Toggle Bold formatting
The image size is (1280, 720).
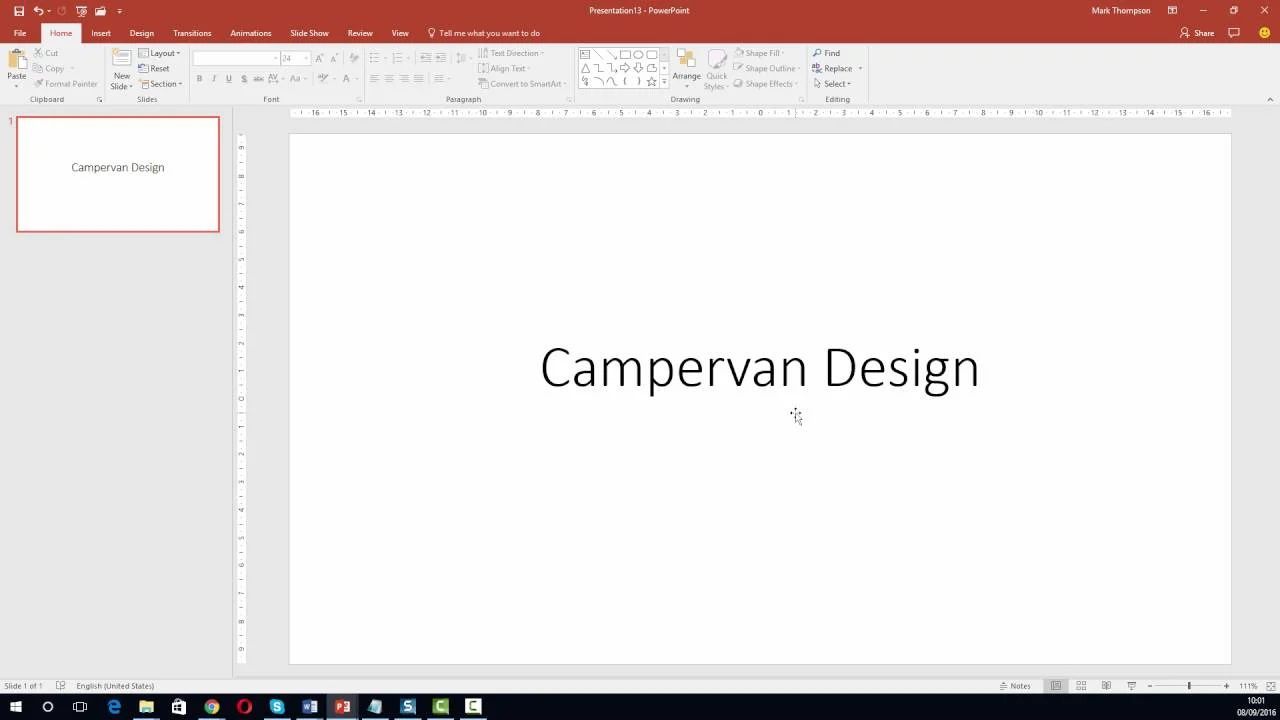[199, 78]
